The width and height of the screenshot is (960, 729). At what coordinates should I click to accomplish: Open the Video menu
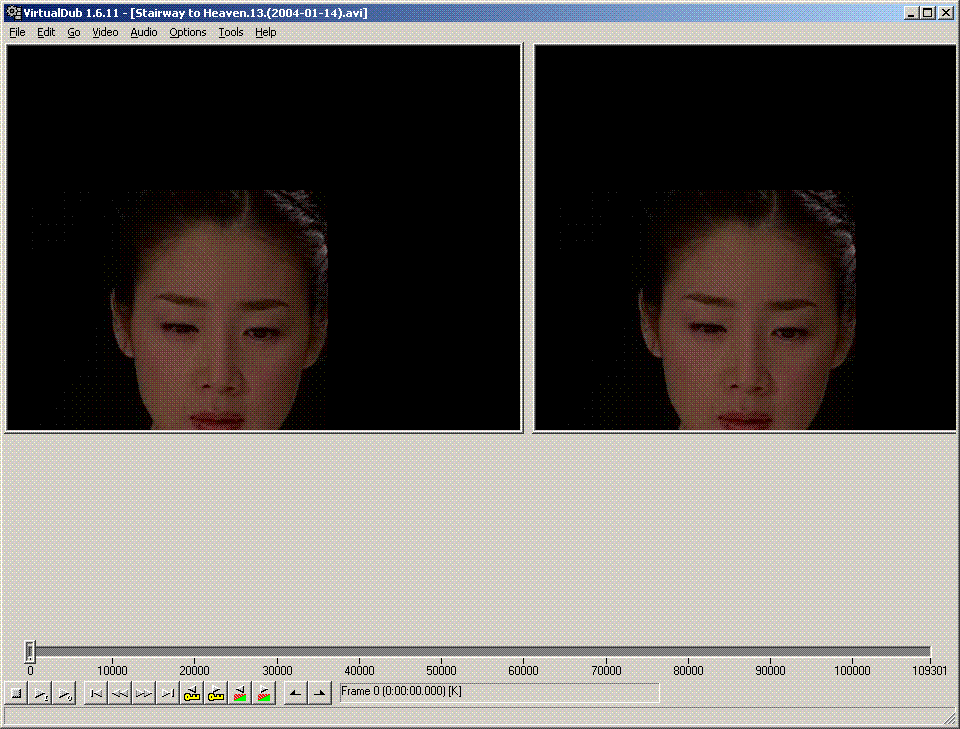click(105, 32)
